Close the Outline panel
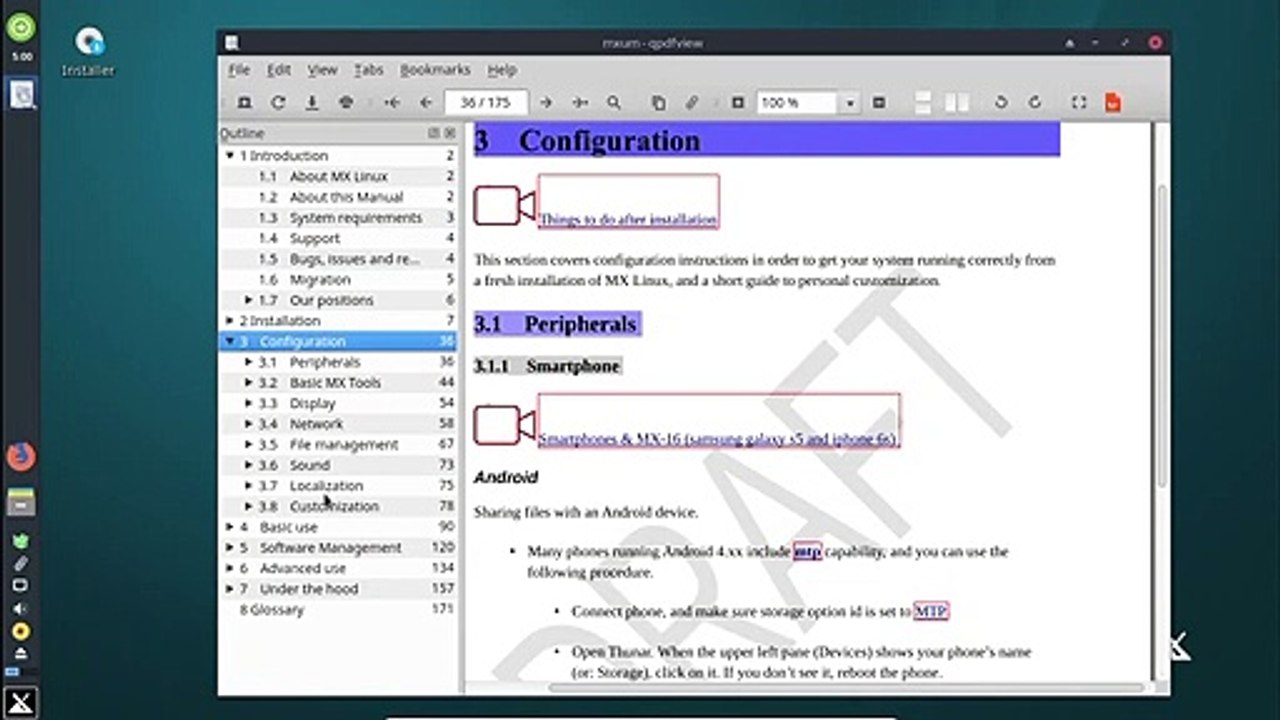The image size is (1280, 720). pos(450,133)
